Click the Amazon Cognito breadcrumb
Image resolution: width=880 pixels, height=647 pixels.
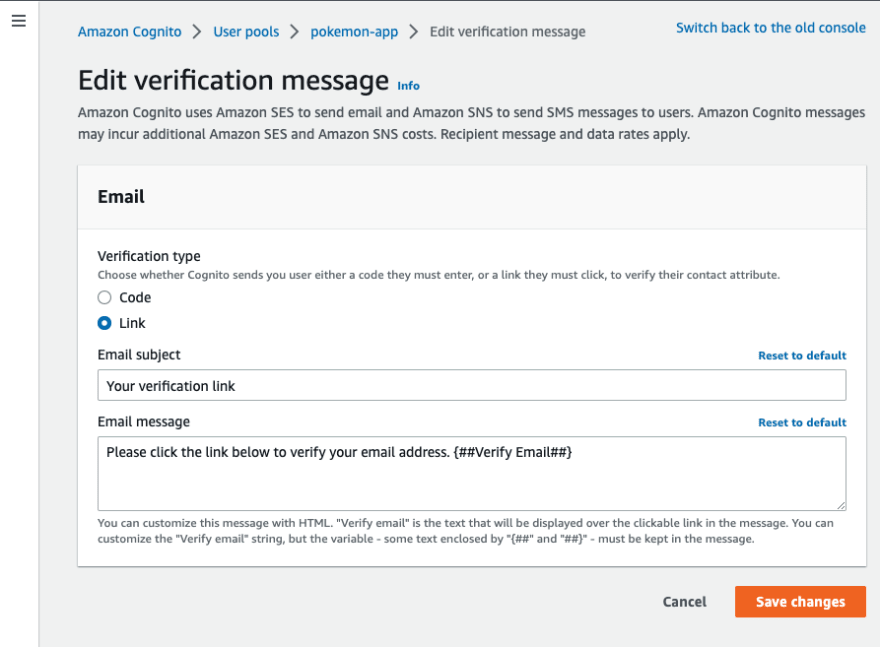130,32
